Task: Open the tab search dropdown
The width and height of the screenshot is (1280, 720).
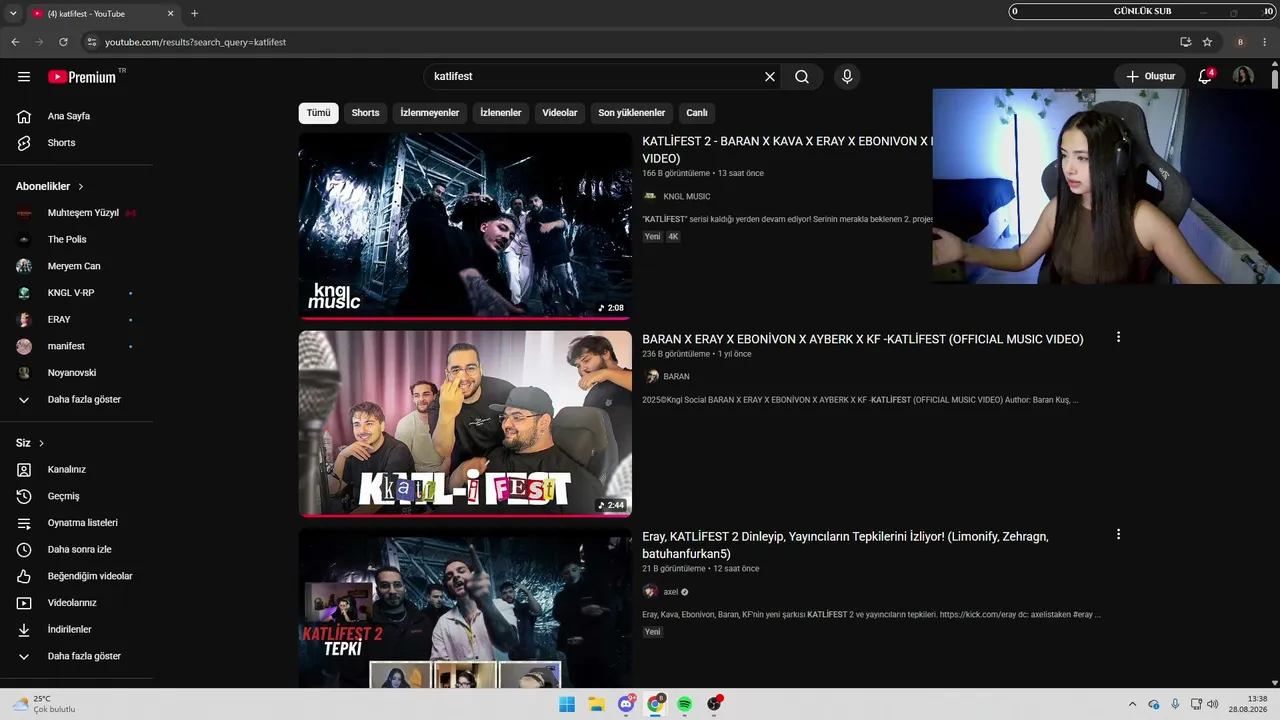Action: point(13,14)
